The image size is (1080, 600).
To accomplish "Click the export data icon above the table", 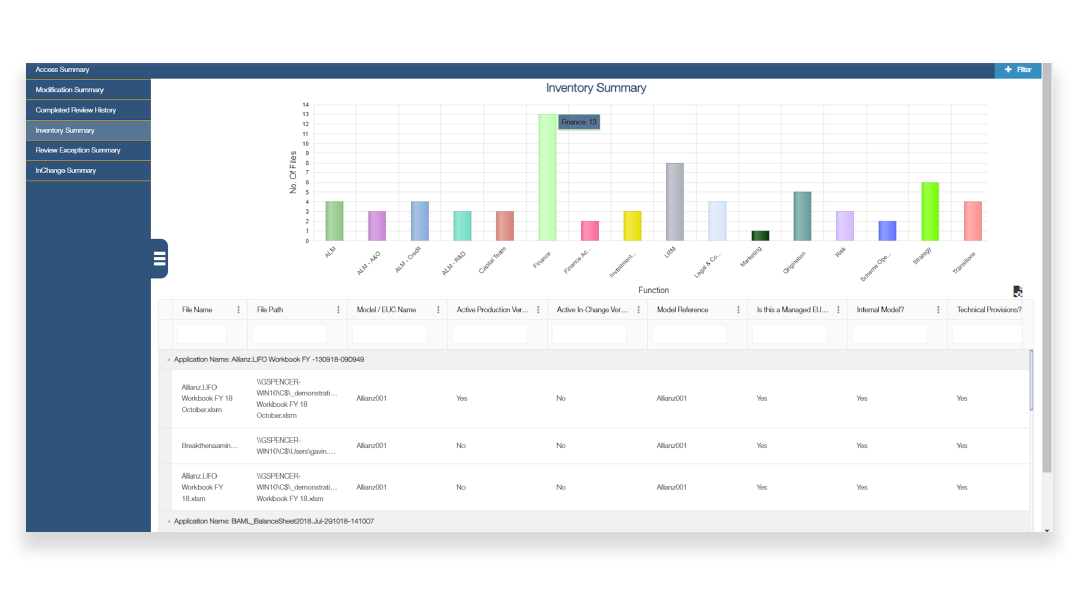I will point(1017,292).
